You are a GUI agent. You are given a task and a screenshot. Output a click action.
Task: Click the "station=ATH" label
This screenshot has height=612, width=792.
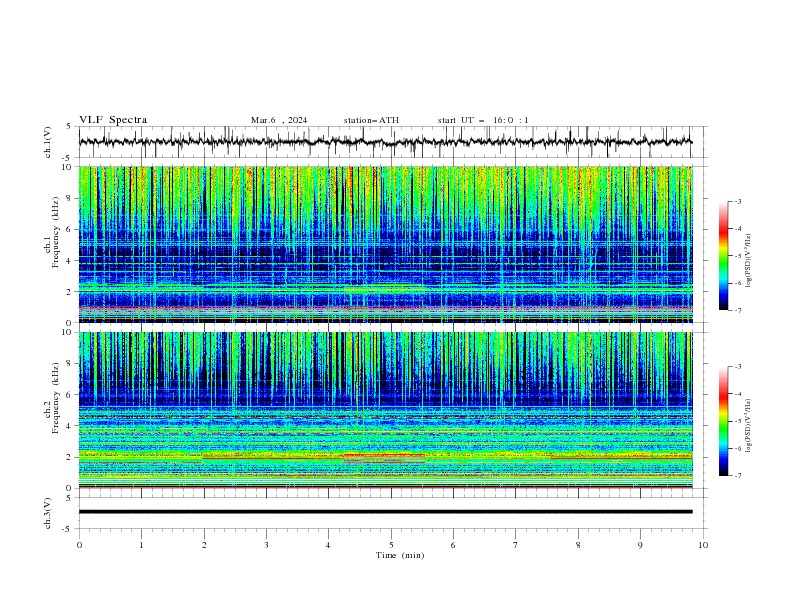[x=371, y=120]
